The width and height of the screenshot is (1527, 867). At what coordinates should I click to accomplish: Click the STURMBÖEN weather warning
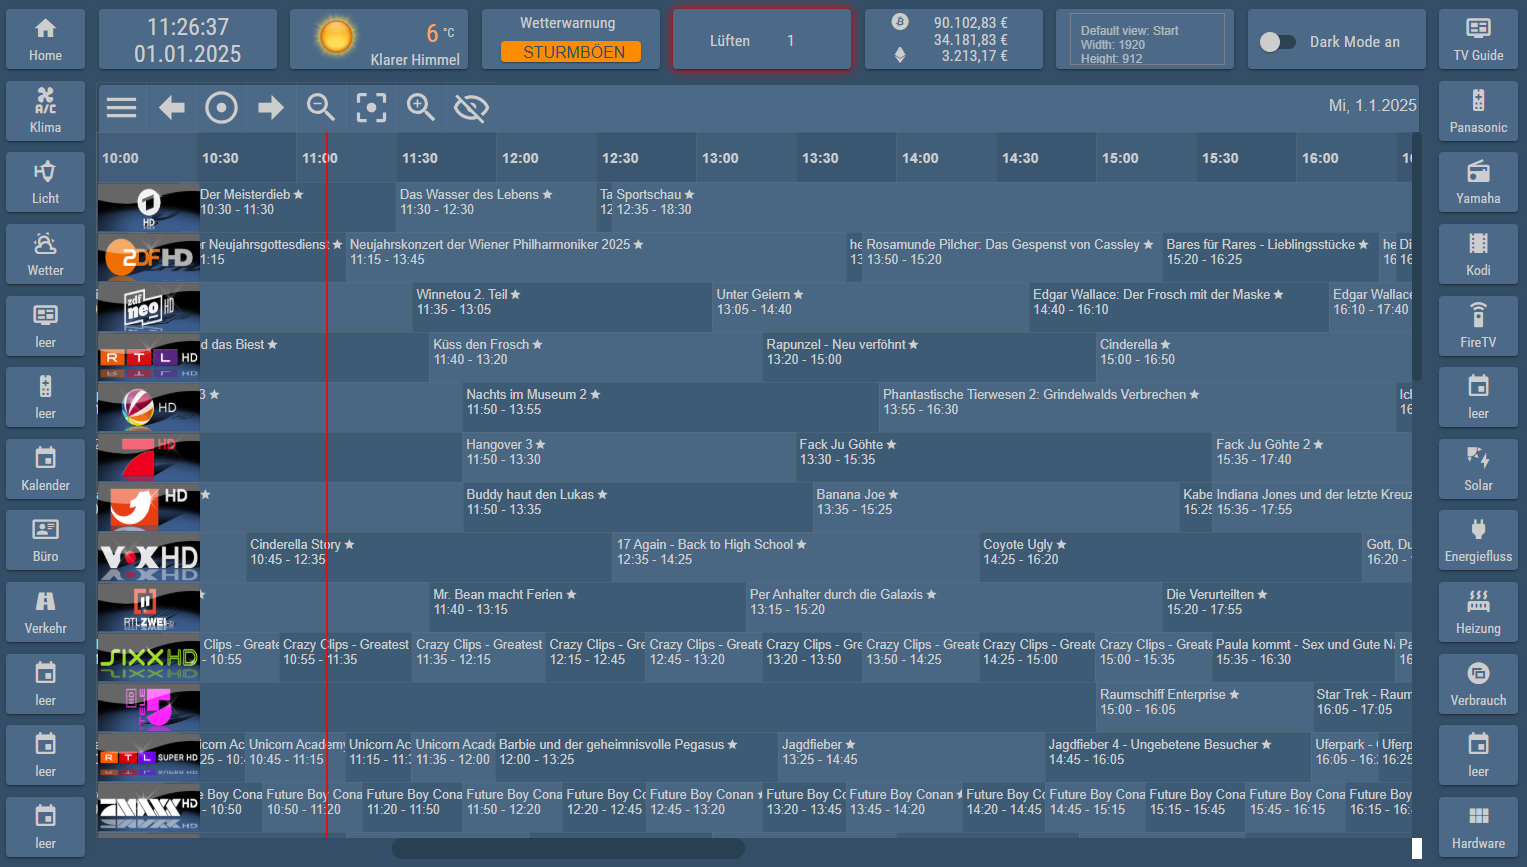tap(571, 52)
